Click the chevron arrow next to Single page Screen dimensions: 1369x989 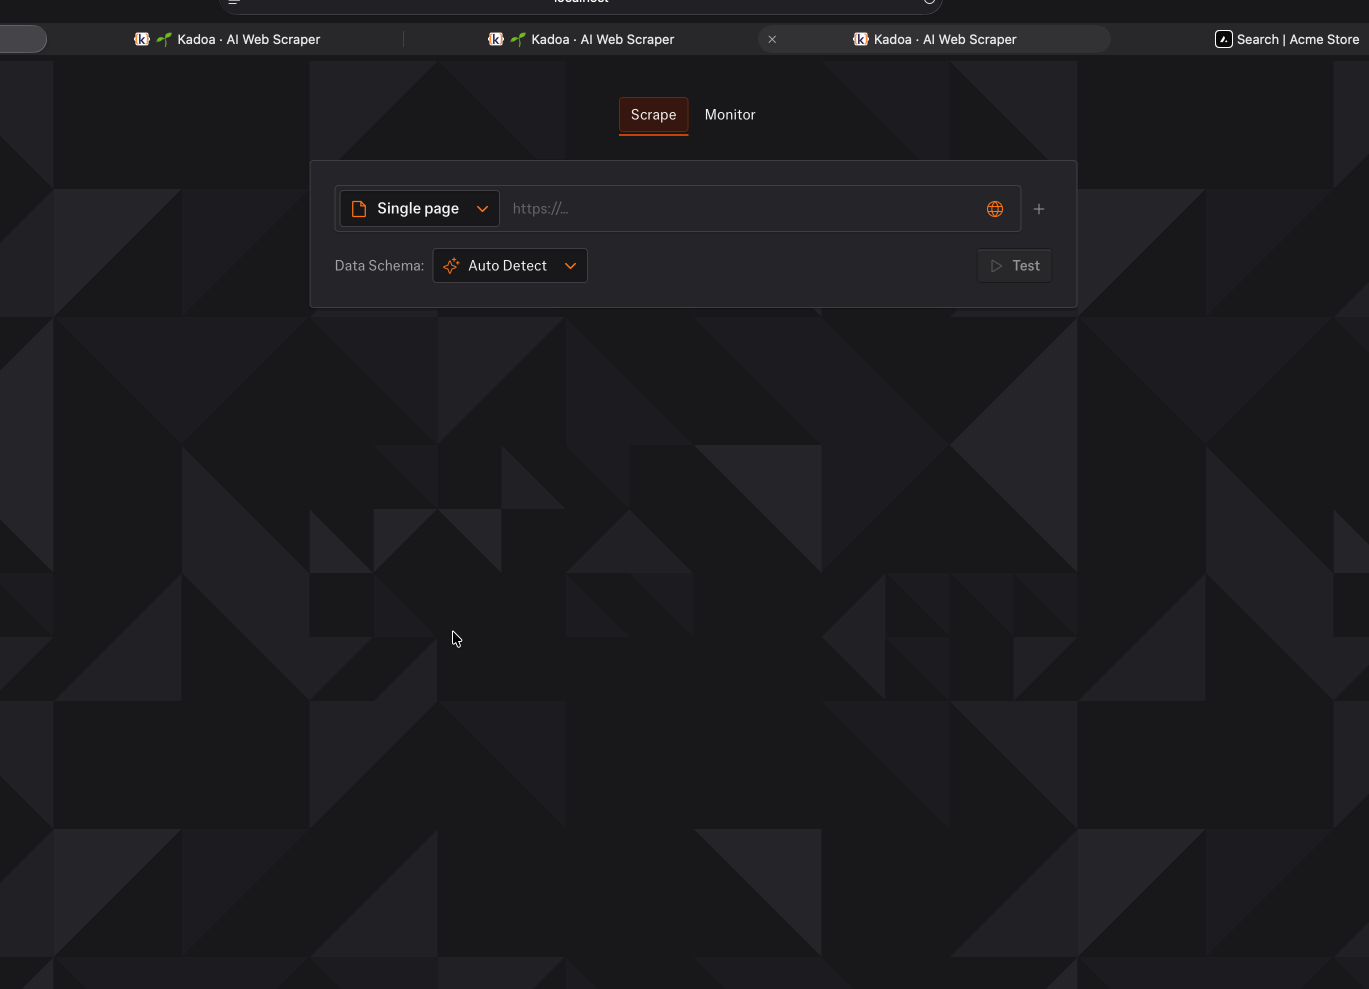[482, 209]
